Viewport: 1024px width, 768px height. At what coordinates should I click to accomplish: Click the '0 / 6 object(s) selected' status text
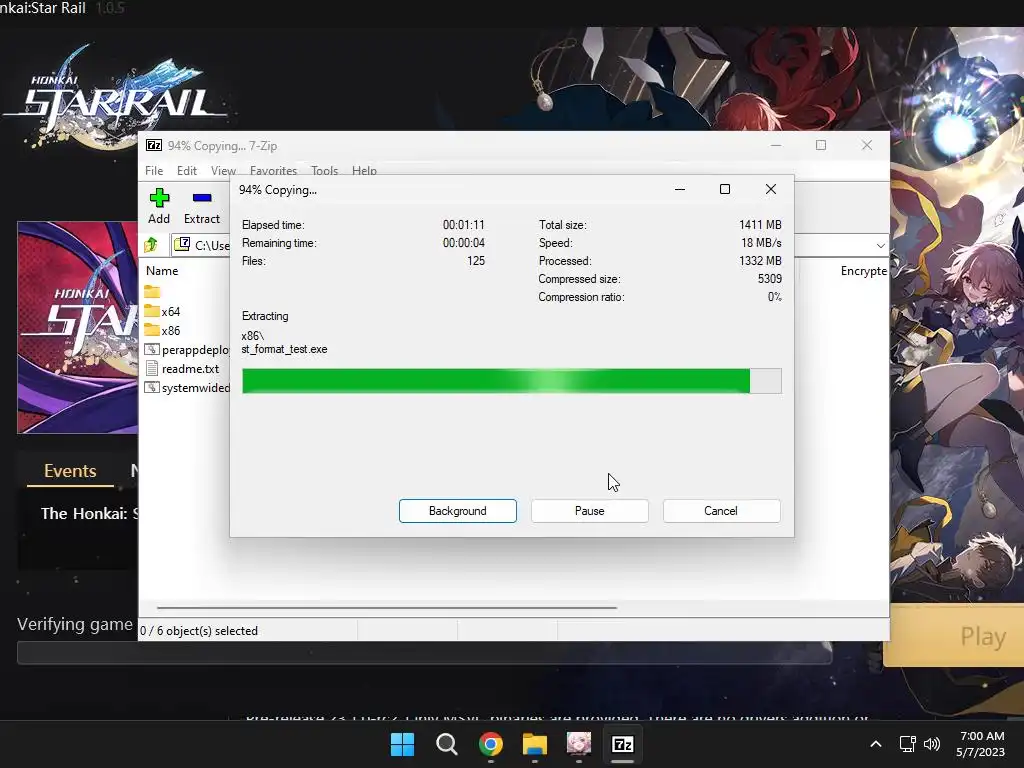pyautogui.click(x=199, y=631)
